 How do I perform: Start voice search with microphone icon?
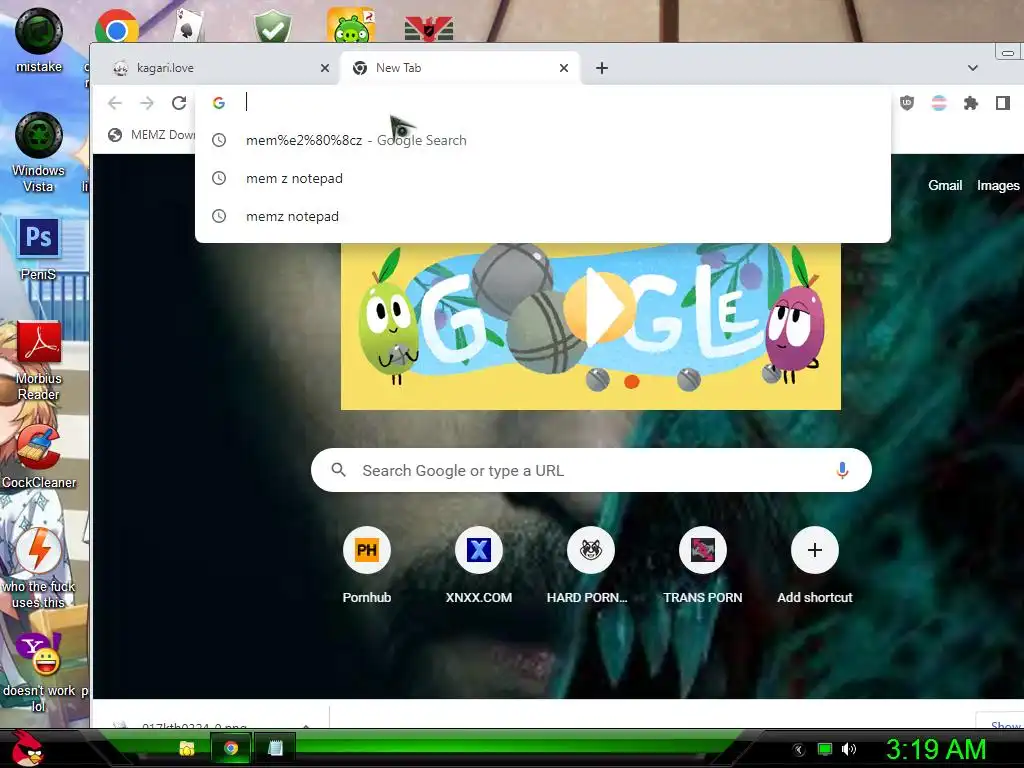click(842, 470)
